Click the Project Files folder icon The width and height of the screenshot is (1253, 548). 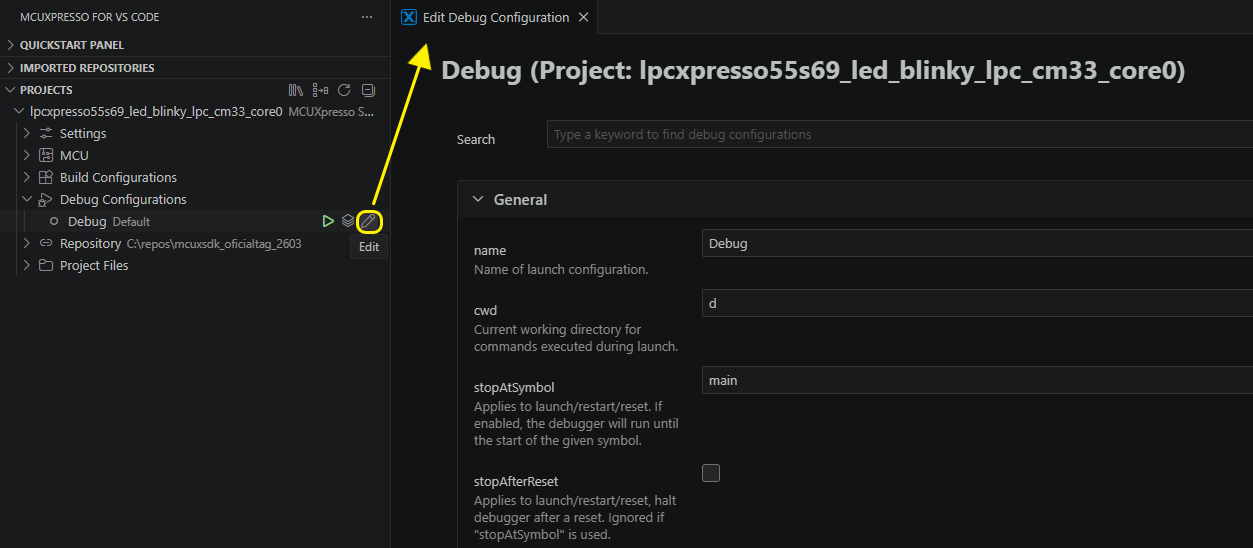[46, 265]
